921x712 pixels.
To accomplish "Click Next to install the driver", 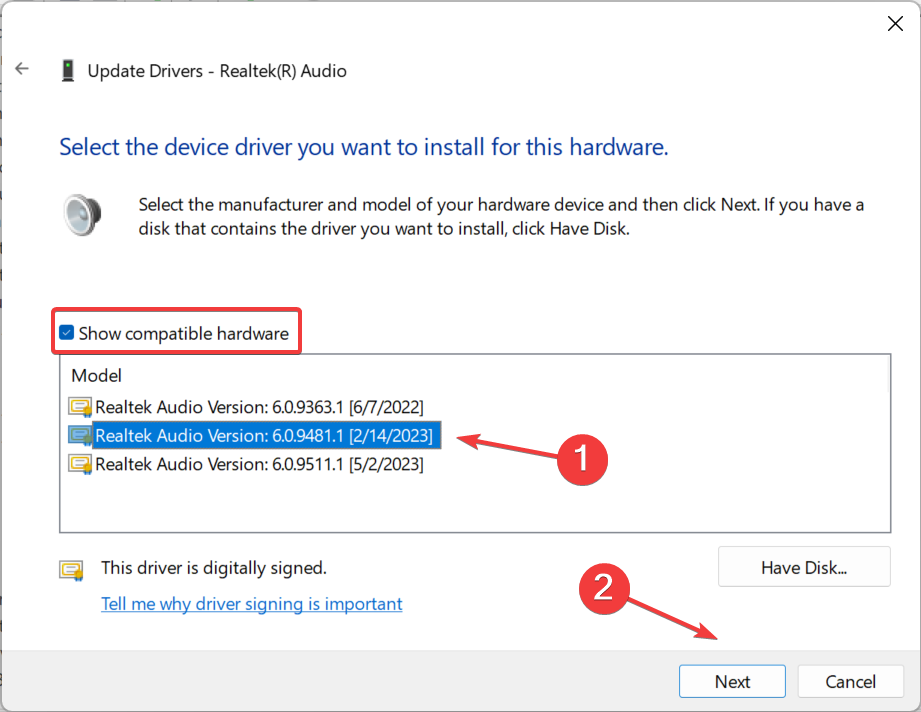I will coord(732,681).
